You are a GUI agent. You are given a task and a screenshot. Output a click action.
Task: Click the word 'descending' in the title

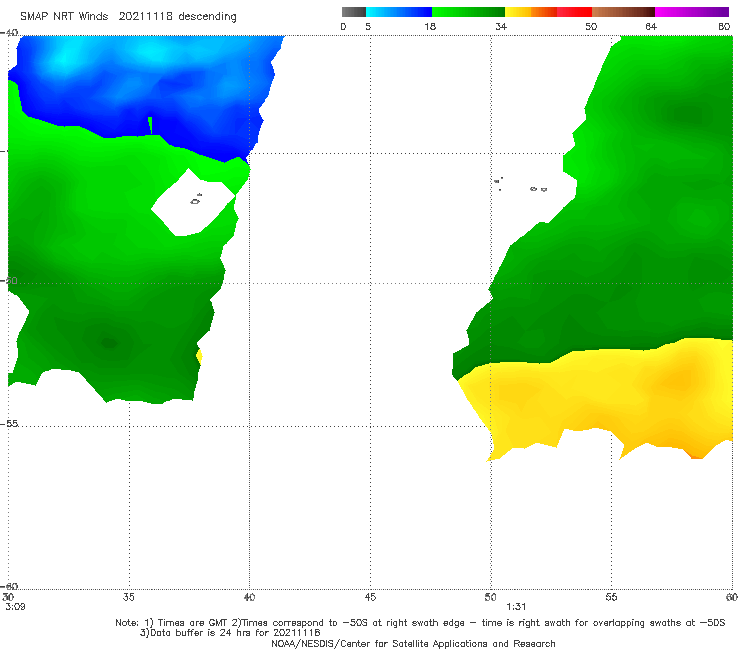coord(208,17)
